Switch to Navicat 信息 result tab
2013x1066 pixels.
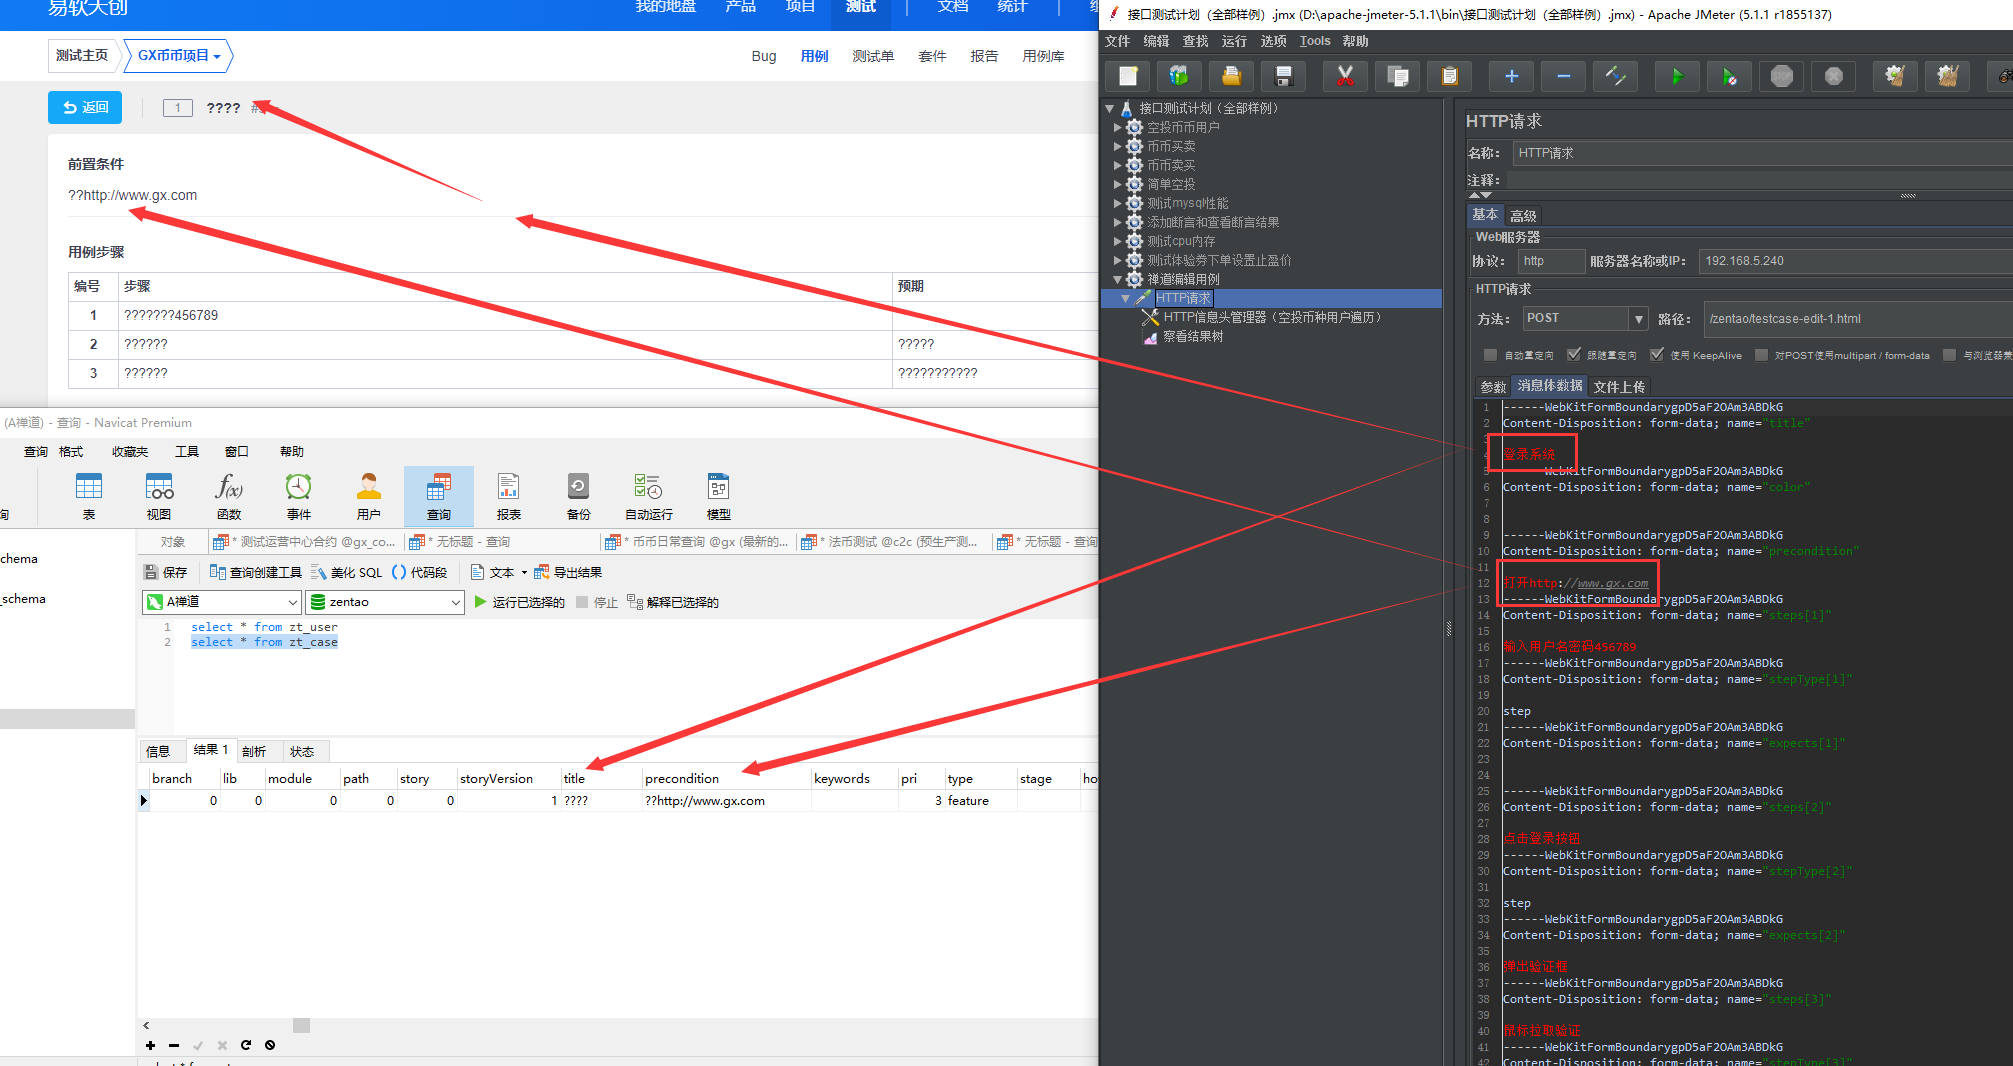click(158, 751)
